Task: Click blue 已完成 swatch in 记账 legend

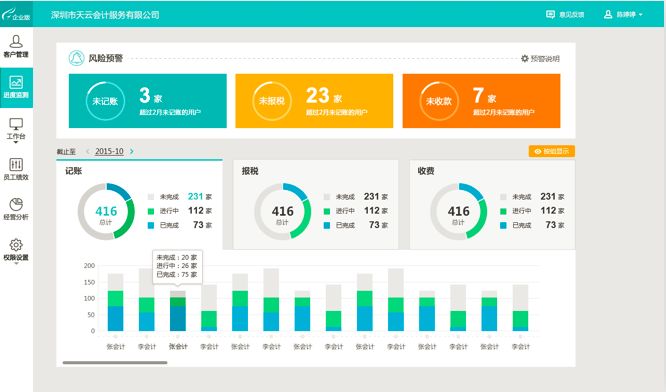Action: (x=151, y=225)
